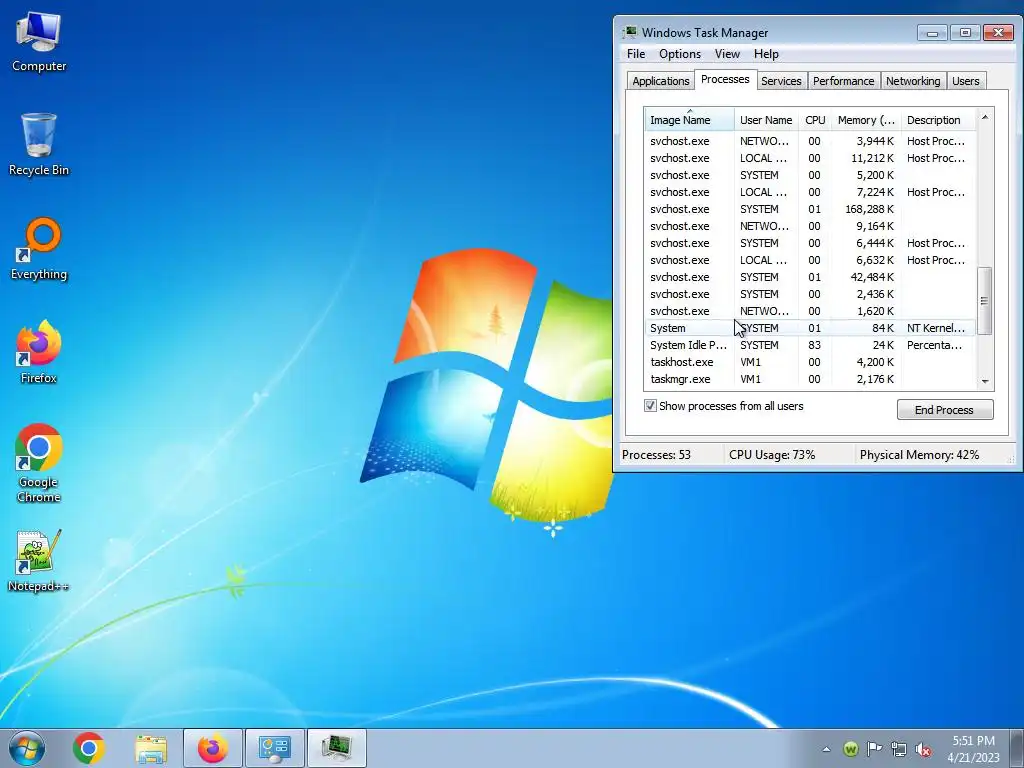Screen dimensions: 1024x768
Task: Show hidden tray icons arrow
Action: [826, 749]
